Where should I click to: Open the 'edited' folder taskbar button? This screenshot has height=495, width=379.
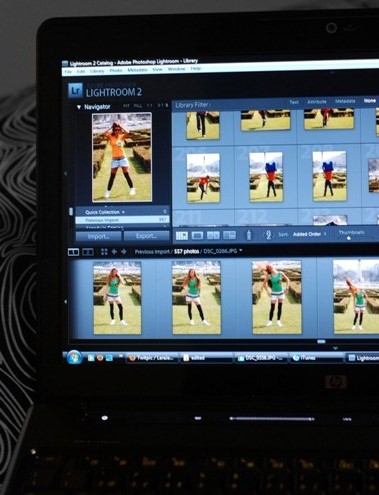click(206, 358)
